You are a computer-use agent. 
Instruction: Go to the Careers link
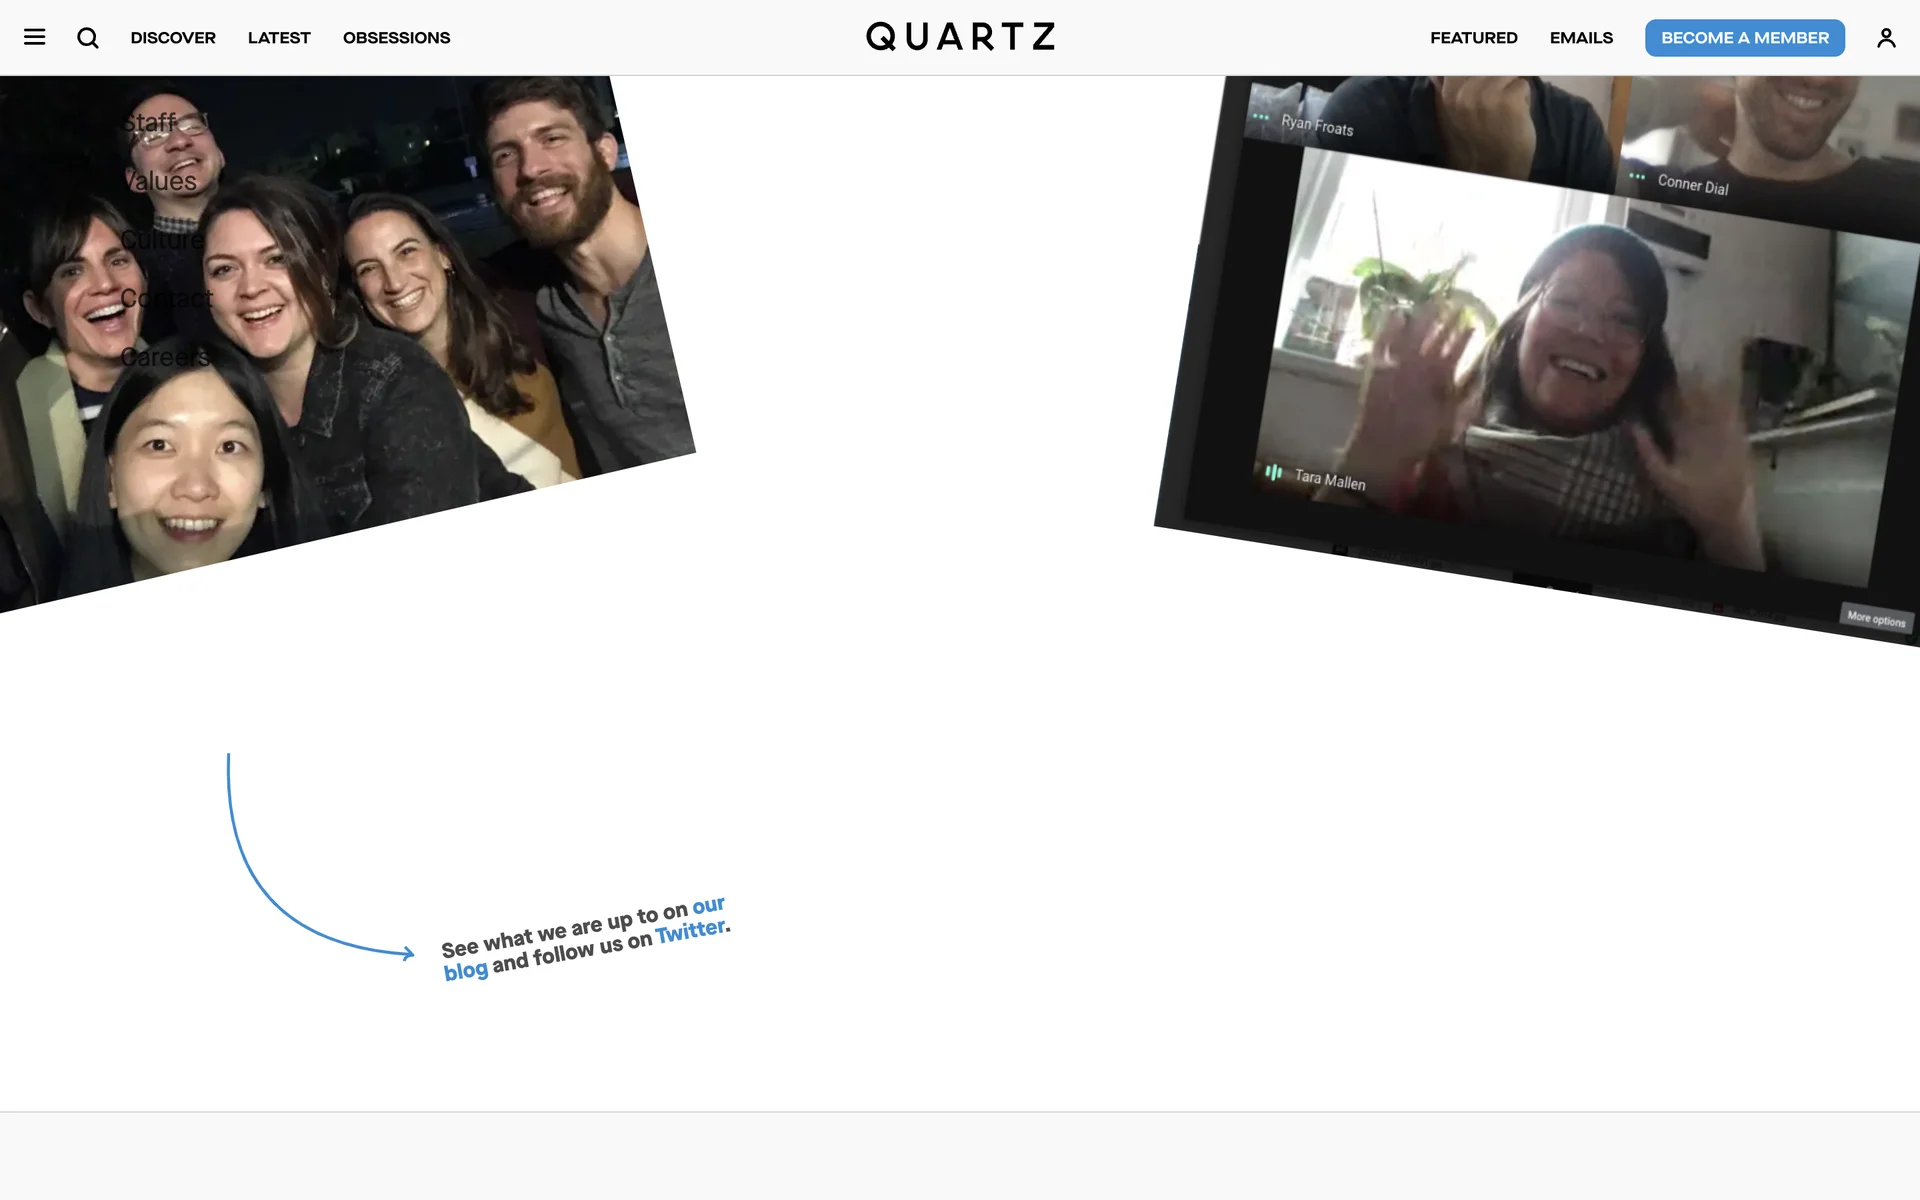(x=165, y=357)
